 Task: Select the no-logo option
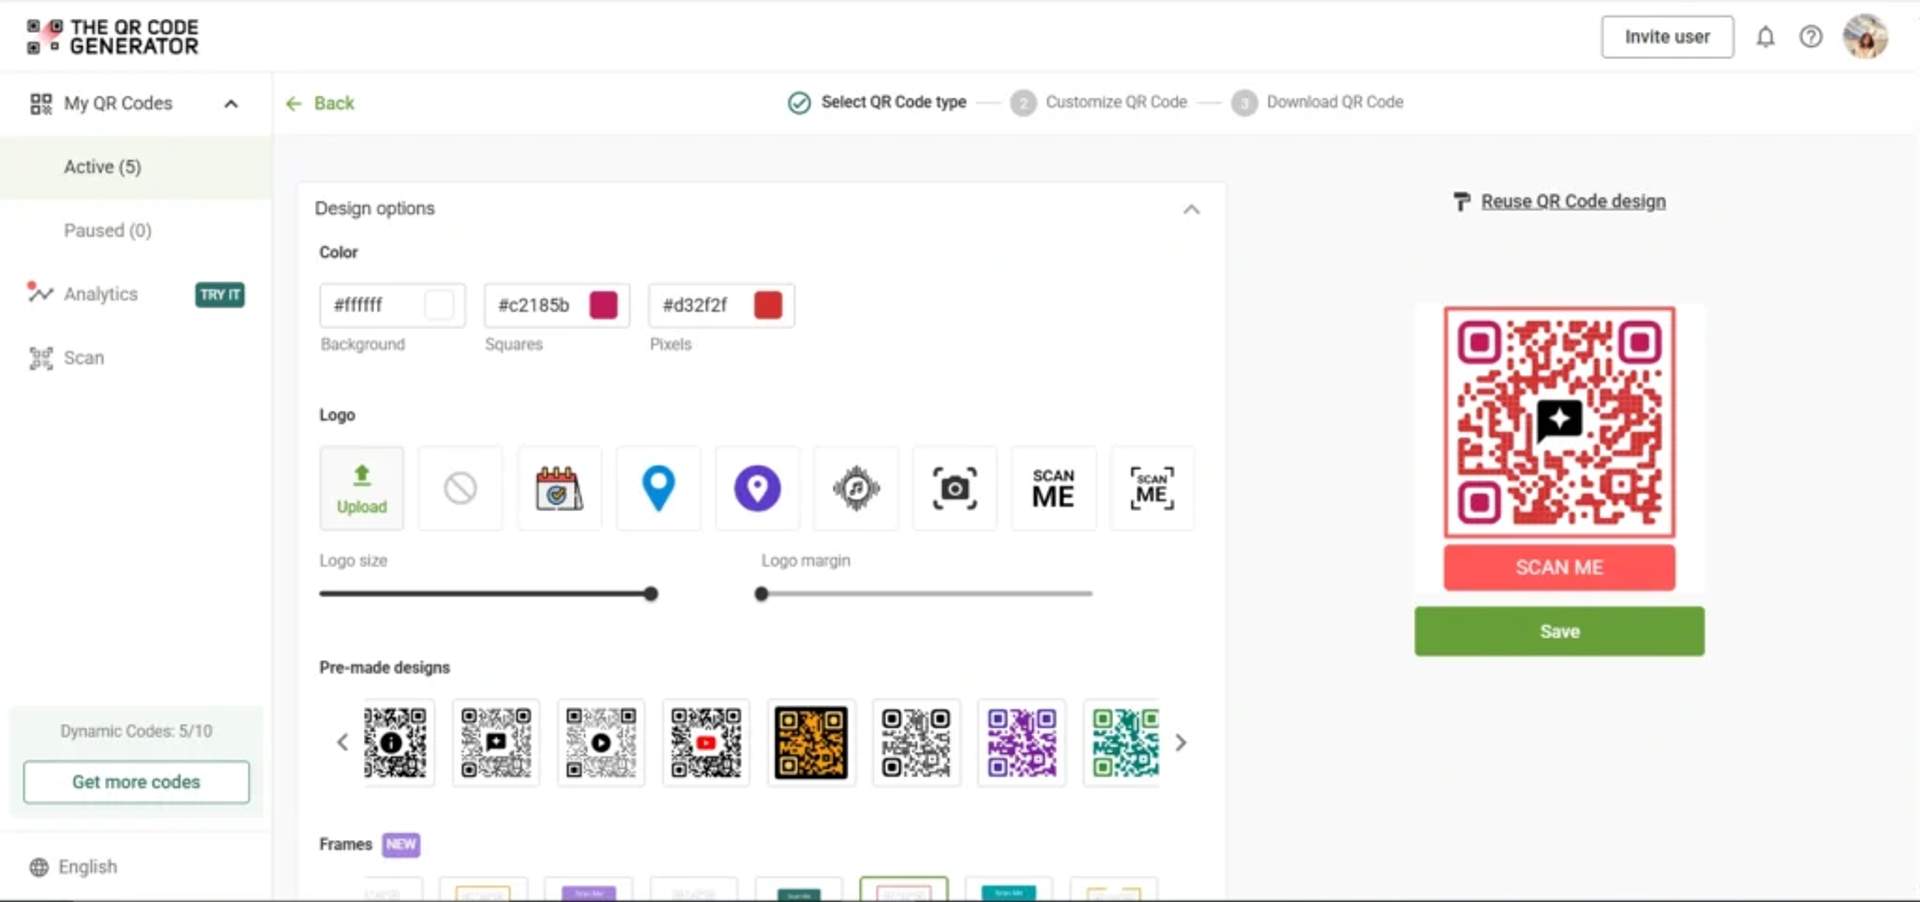tap(460, 488)
